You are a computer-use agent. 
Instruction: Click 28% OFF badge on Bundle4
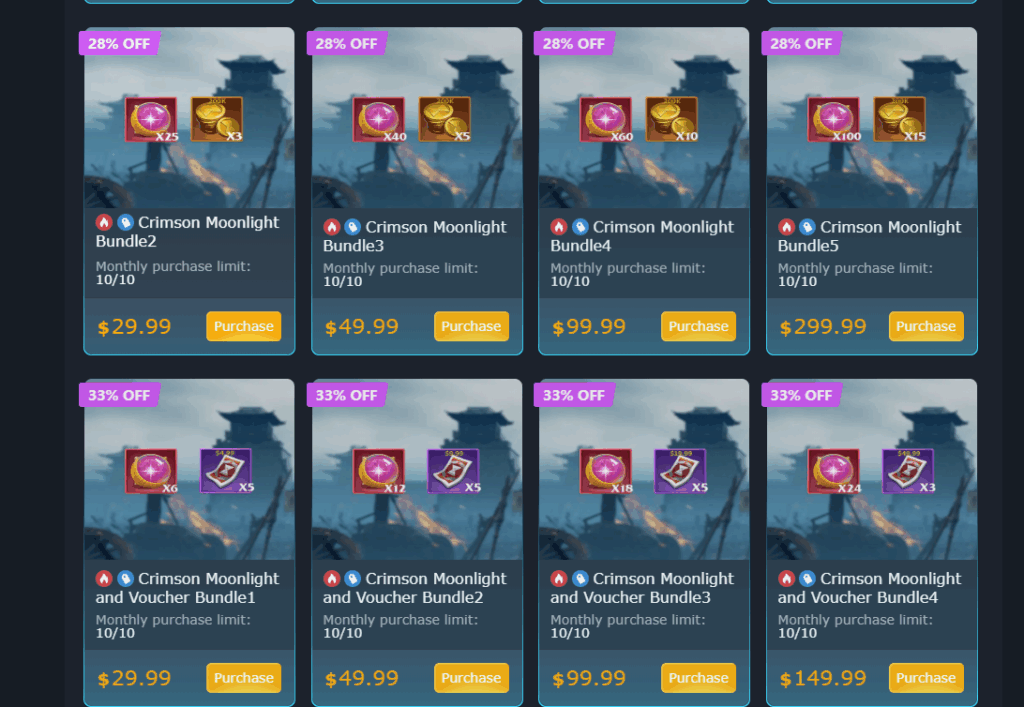[573, 44]
